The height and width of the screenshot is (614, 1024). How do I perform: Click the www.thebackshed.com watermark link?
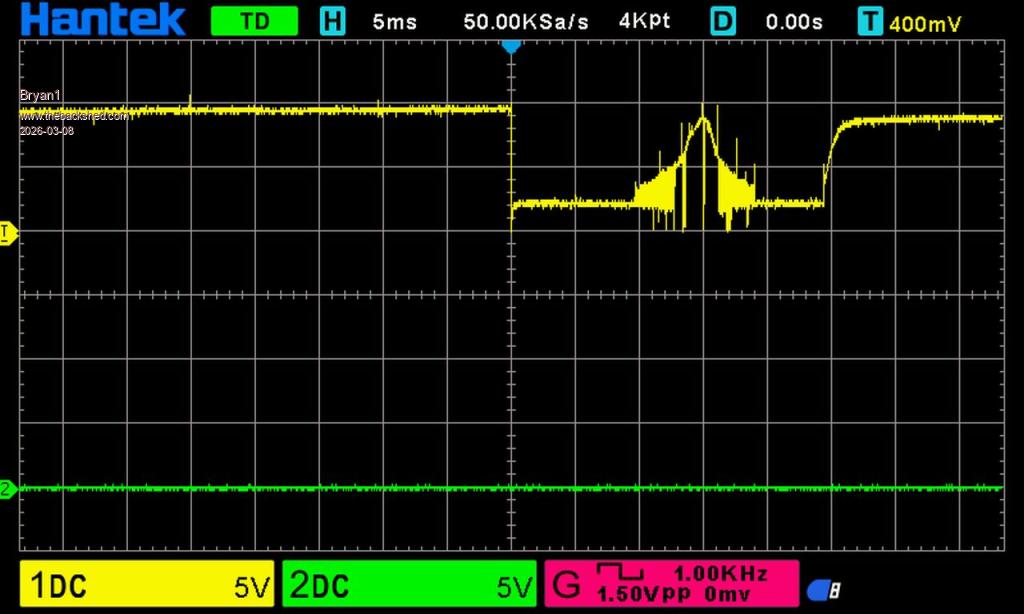(75, 116)
